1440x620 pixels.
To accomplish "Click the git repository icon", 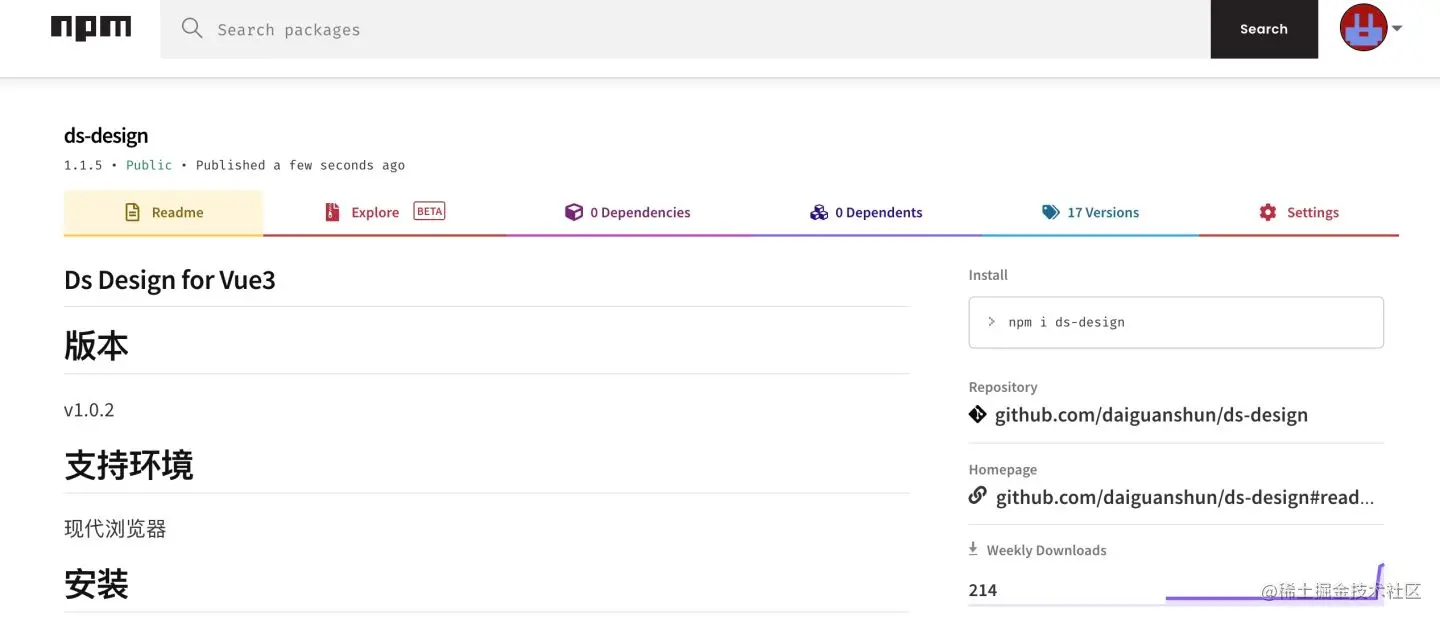I will tap(978, 414).
